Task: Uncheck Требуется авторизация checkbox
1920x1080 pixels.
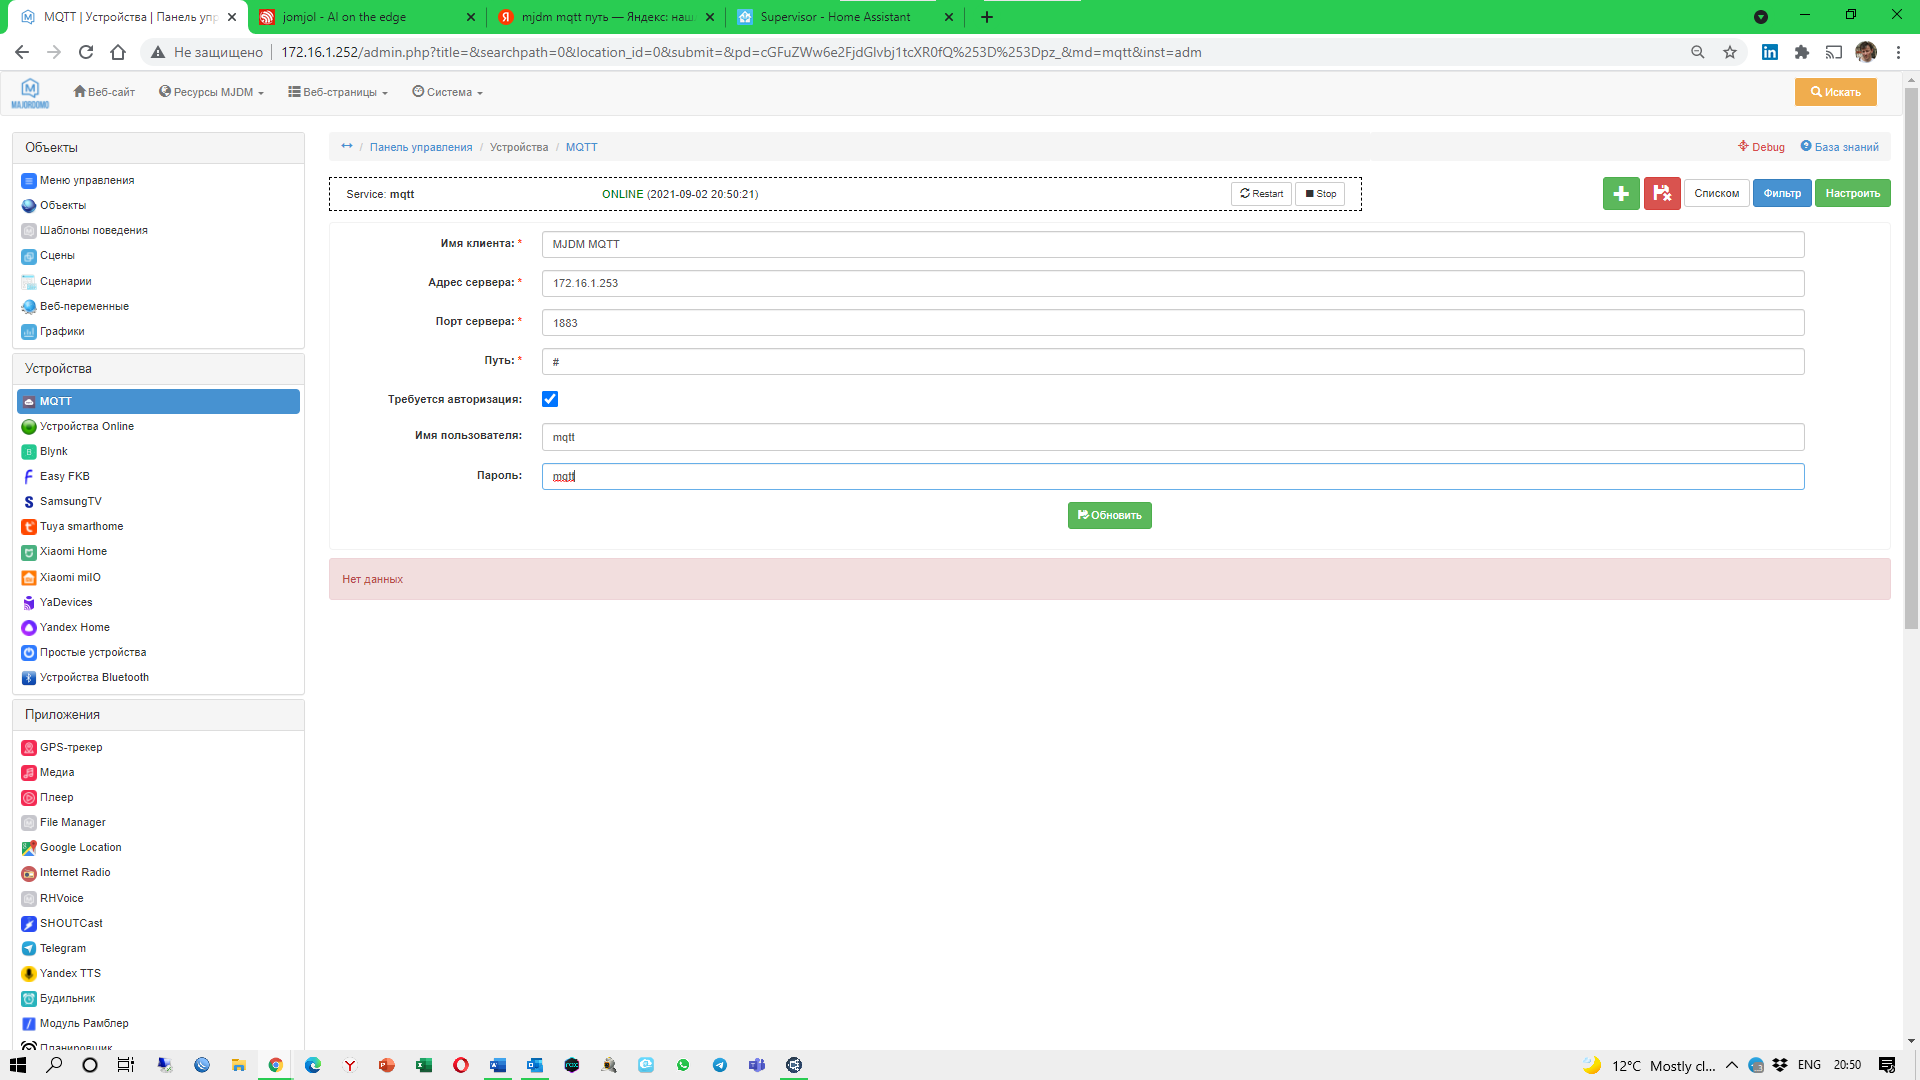Action: click(x=550, y=399)
